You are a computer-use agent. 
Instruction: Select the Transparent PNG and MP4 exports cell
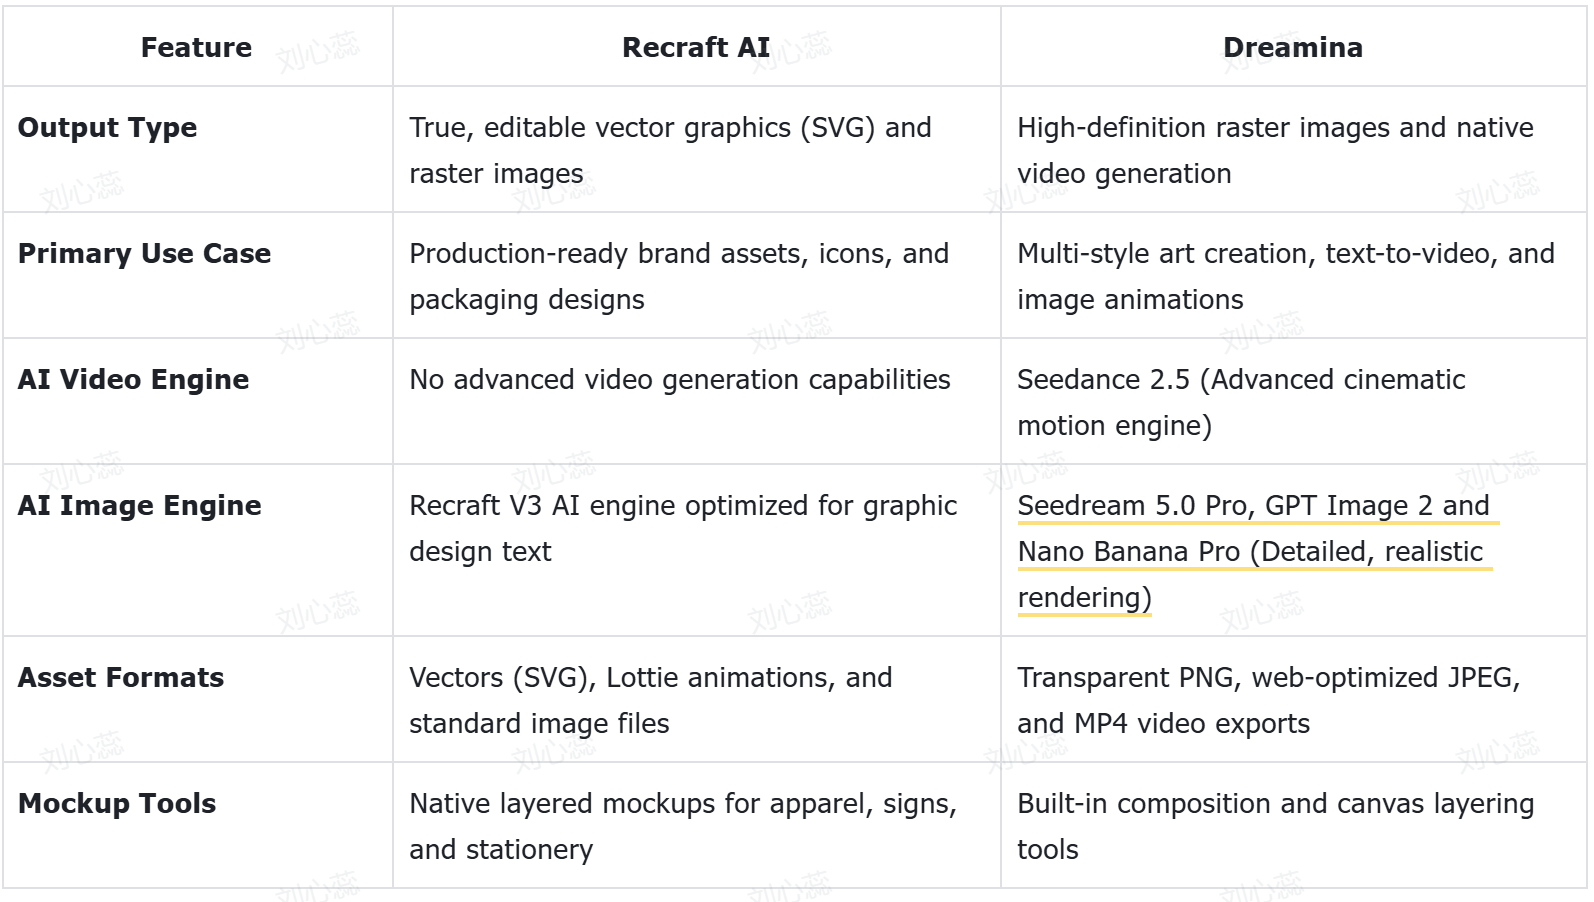[x=1293, y=699]
